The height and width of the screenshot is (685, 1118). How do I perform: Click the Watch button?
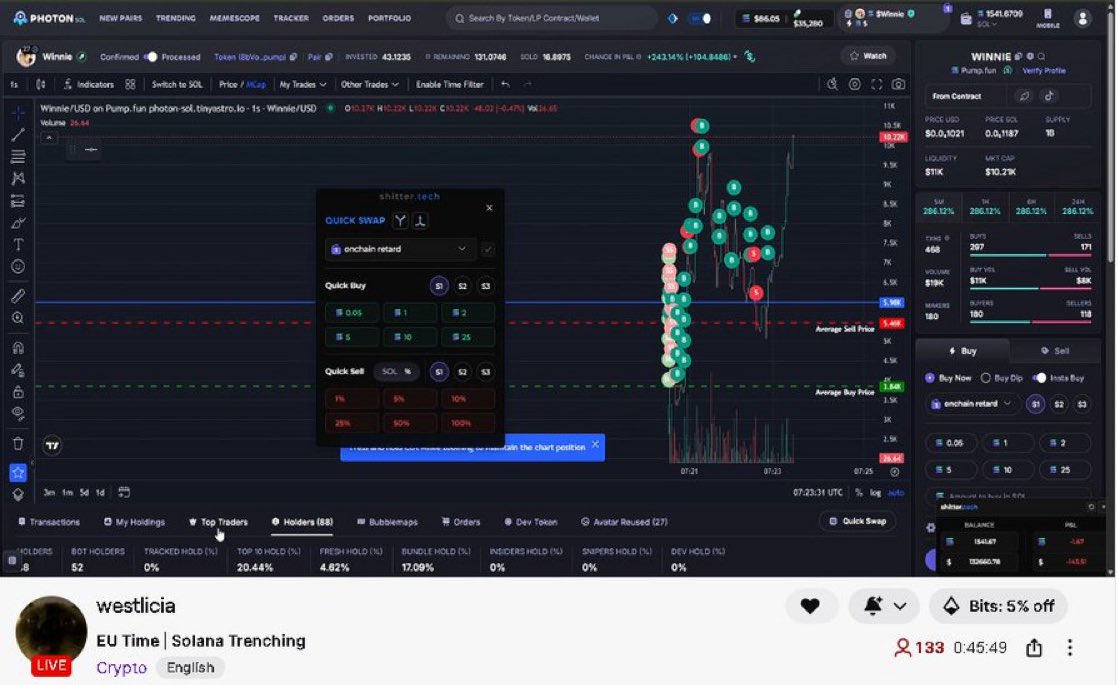[867, 56]
